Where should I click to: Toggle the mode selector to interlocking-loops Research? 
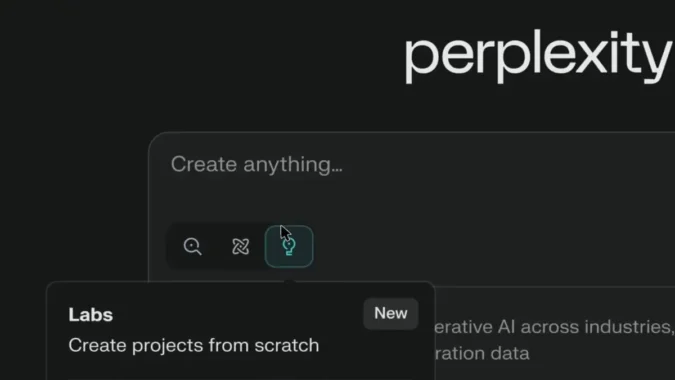(240, 247)
